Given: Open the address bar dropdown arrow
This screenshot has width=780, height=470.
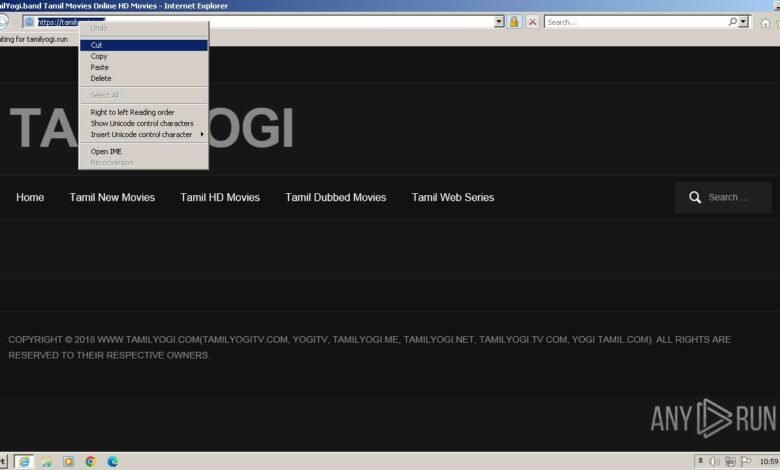Looking at the screenshot, I should point(499,22).
